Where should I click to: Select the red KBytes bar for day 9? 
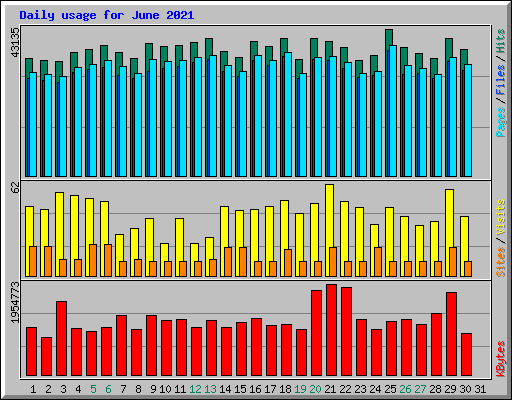tap(152, 345)
